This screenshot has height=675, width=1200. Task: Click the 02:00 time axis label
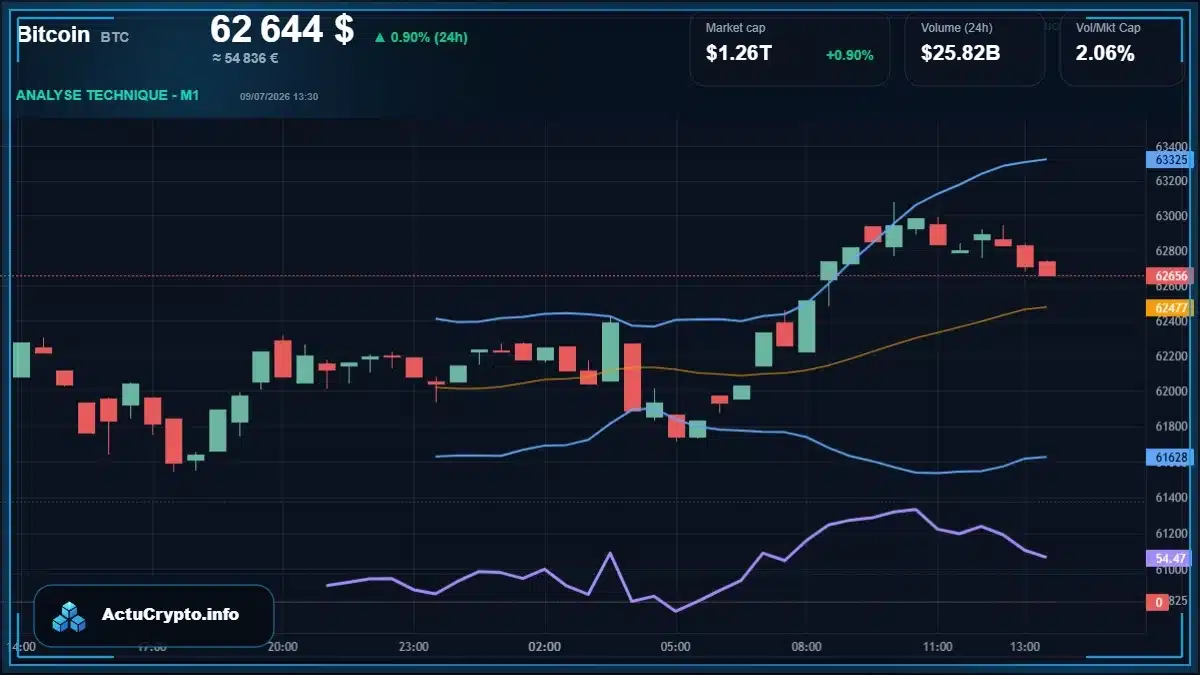coord(544,647)
